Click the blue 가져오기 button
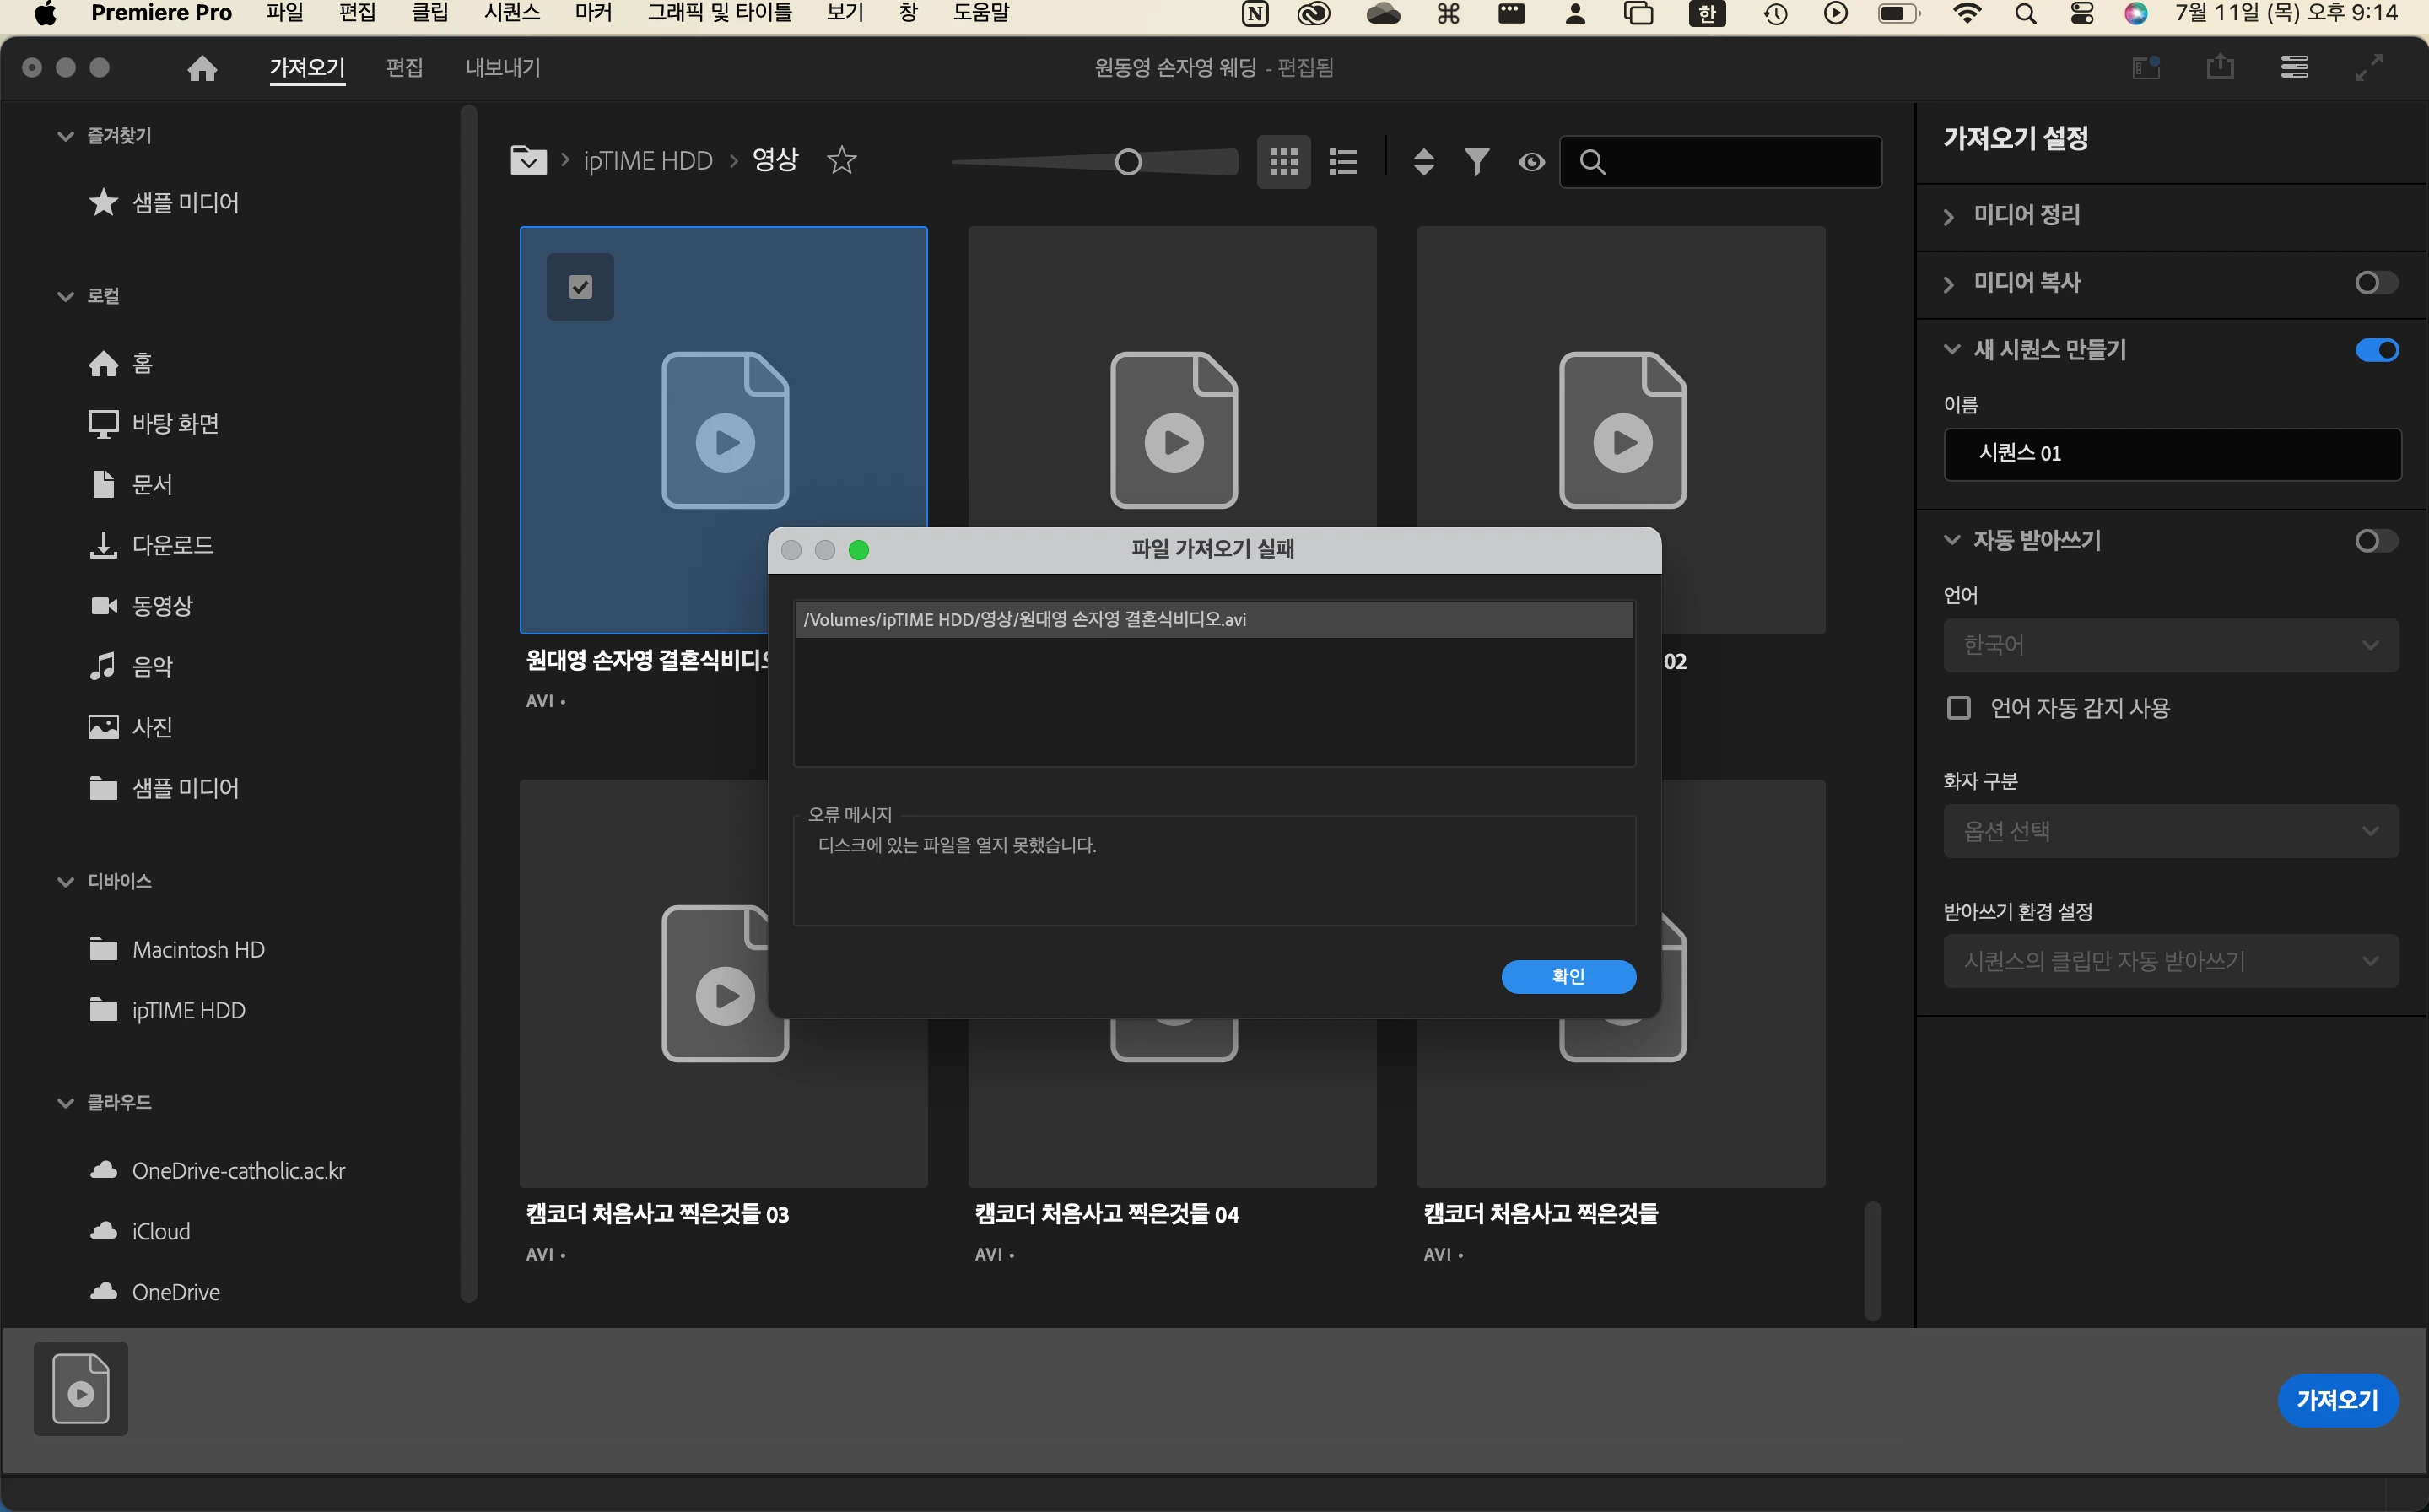 click(x=2336, y=1399)
